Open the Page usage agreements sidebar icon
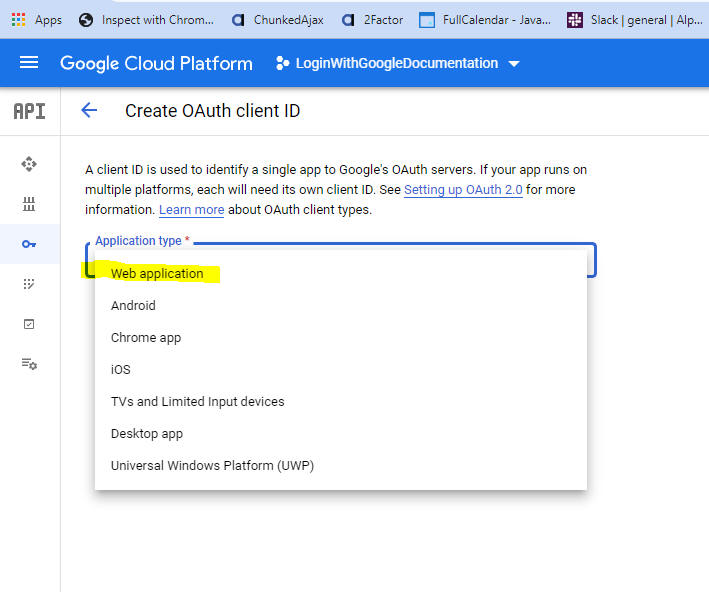The image size is (709, 592). 29,364
